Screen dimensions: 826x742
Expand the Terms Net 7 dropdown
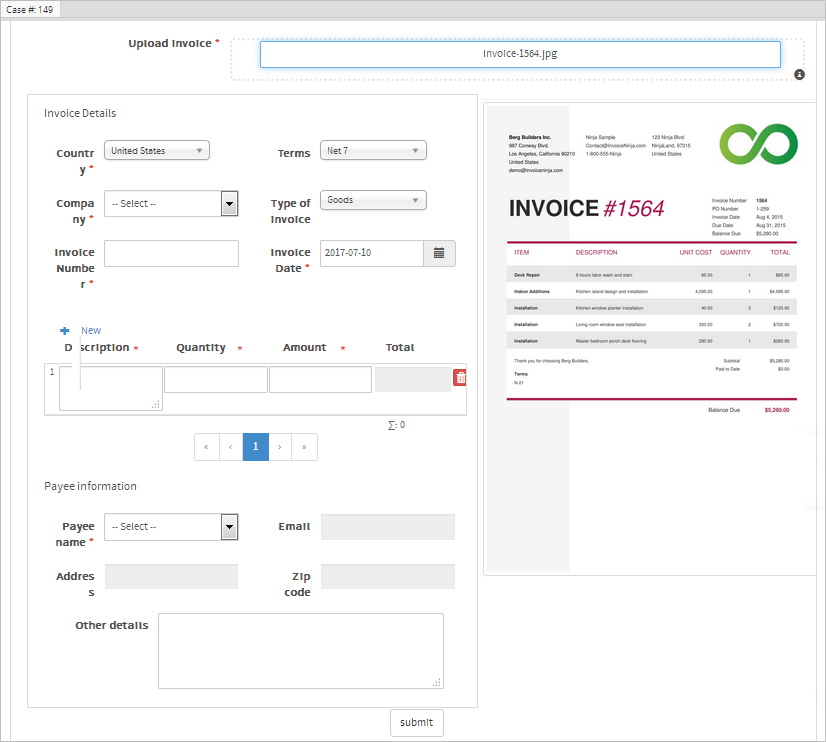(373, 151)
